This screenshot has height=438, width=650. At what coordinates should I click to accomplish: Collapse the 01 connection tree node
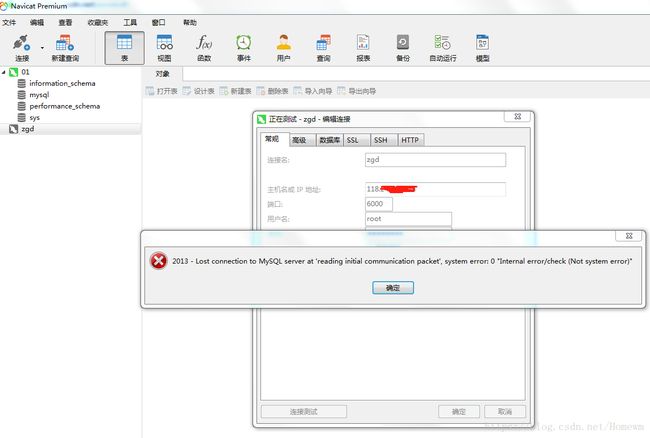[4, 72]
